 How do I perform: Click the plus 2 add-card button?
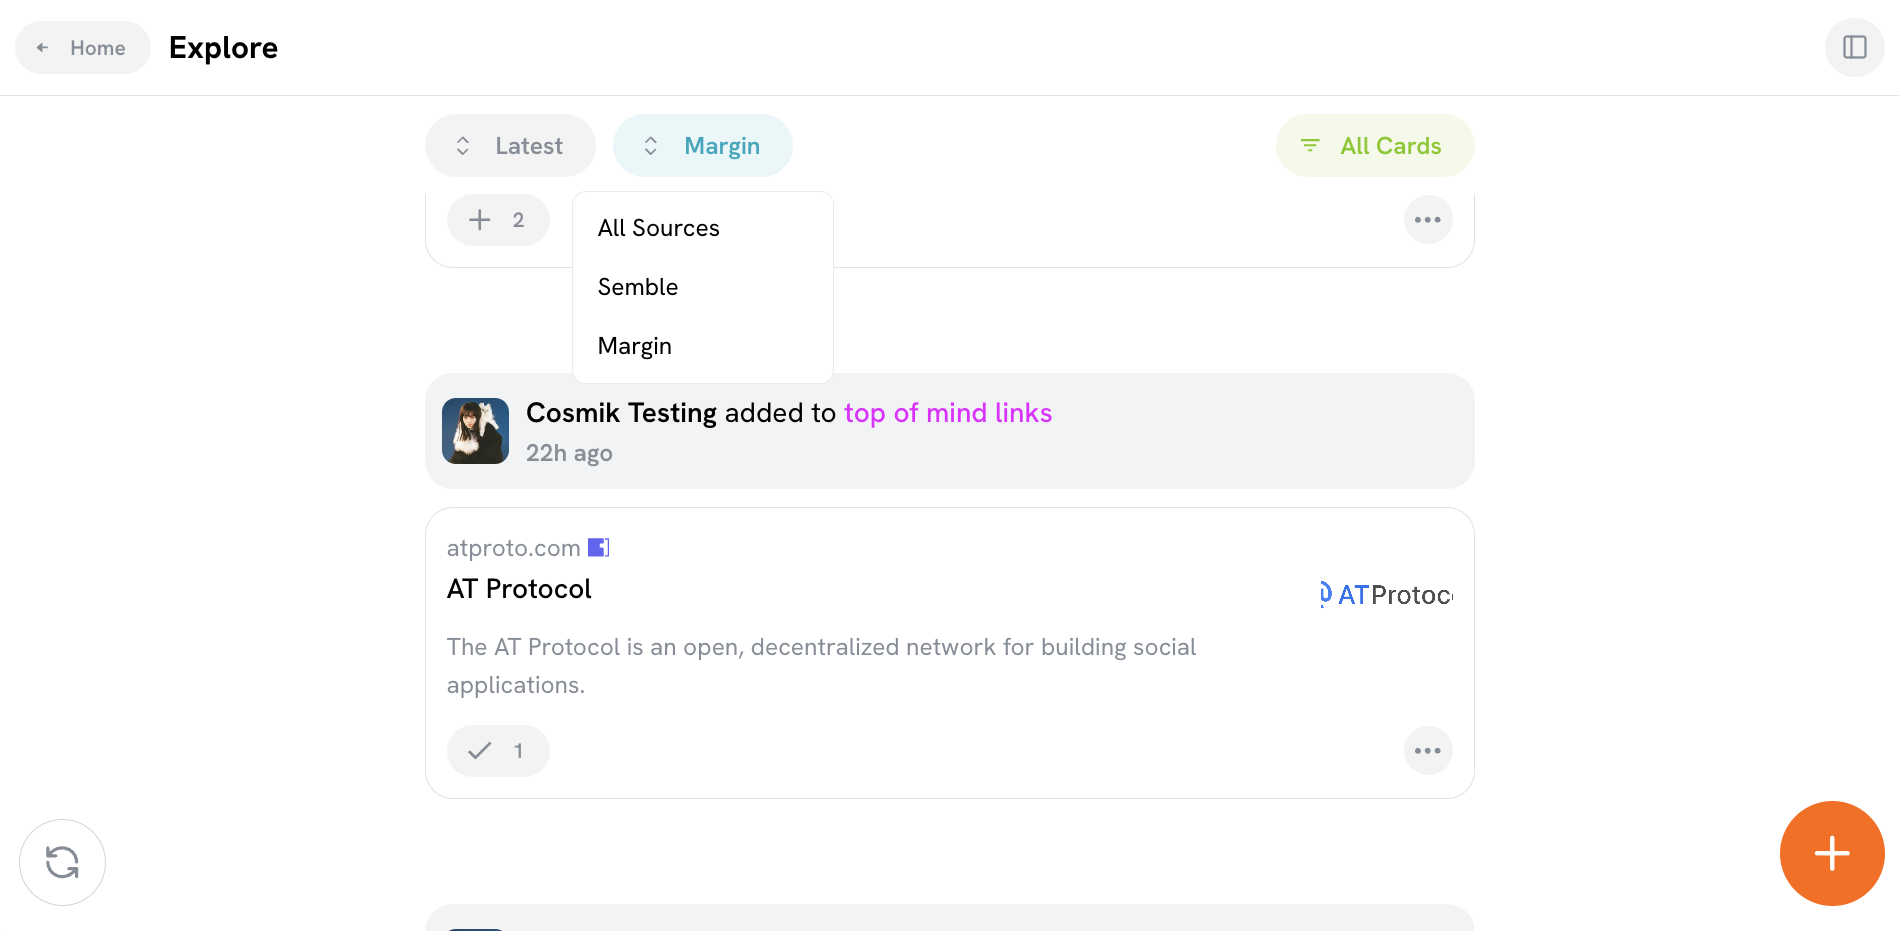[498, 220]
